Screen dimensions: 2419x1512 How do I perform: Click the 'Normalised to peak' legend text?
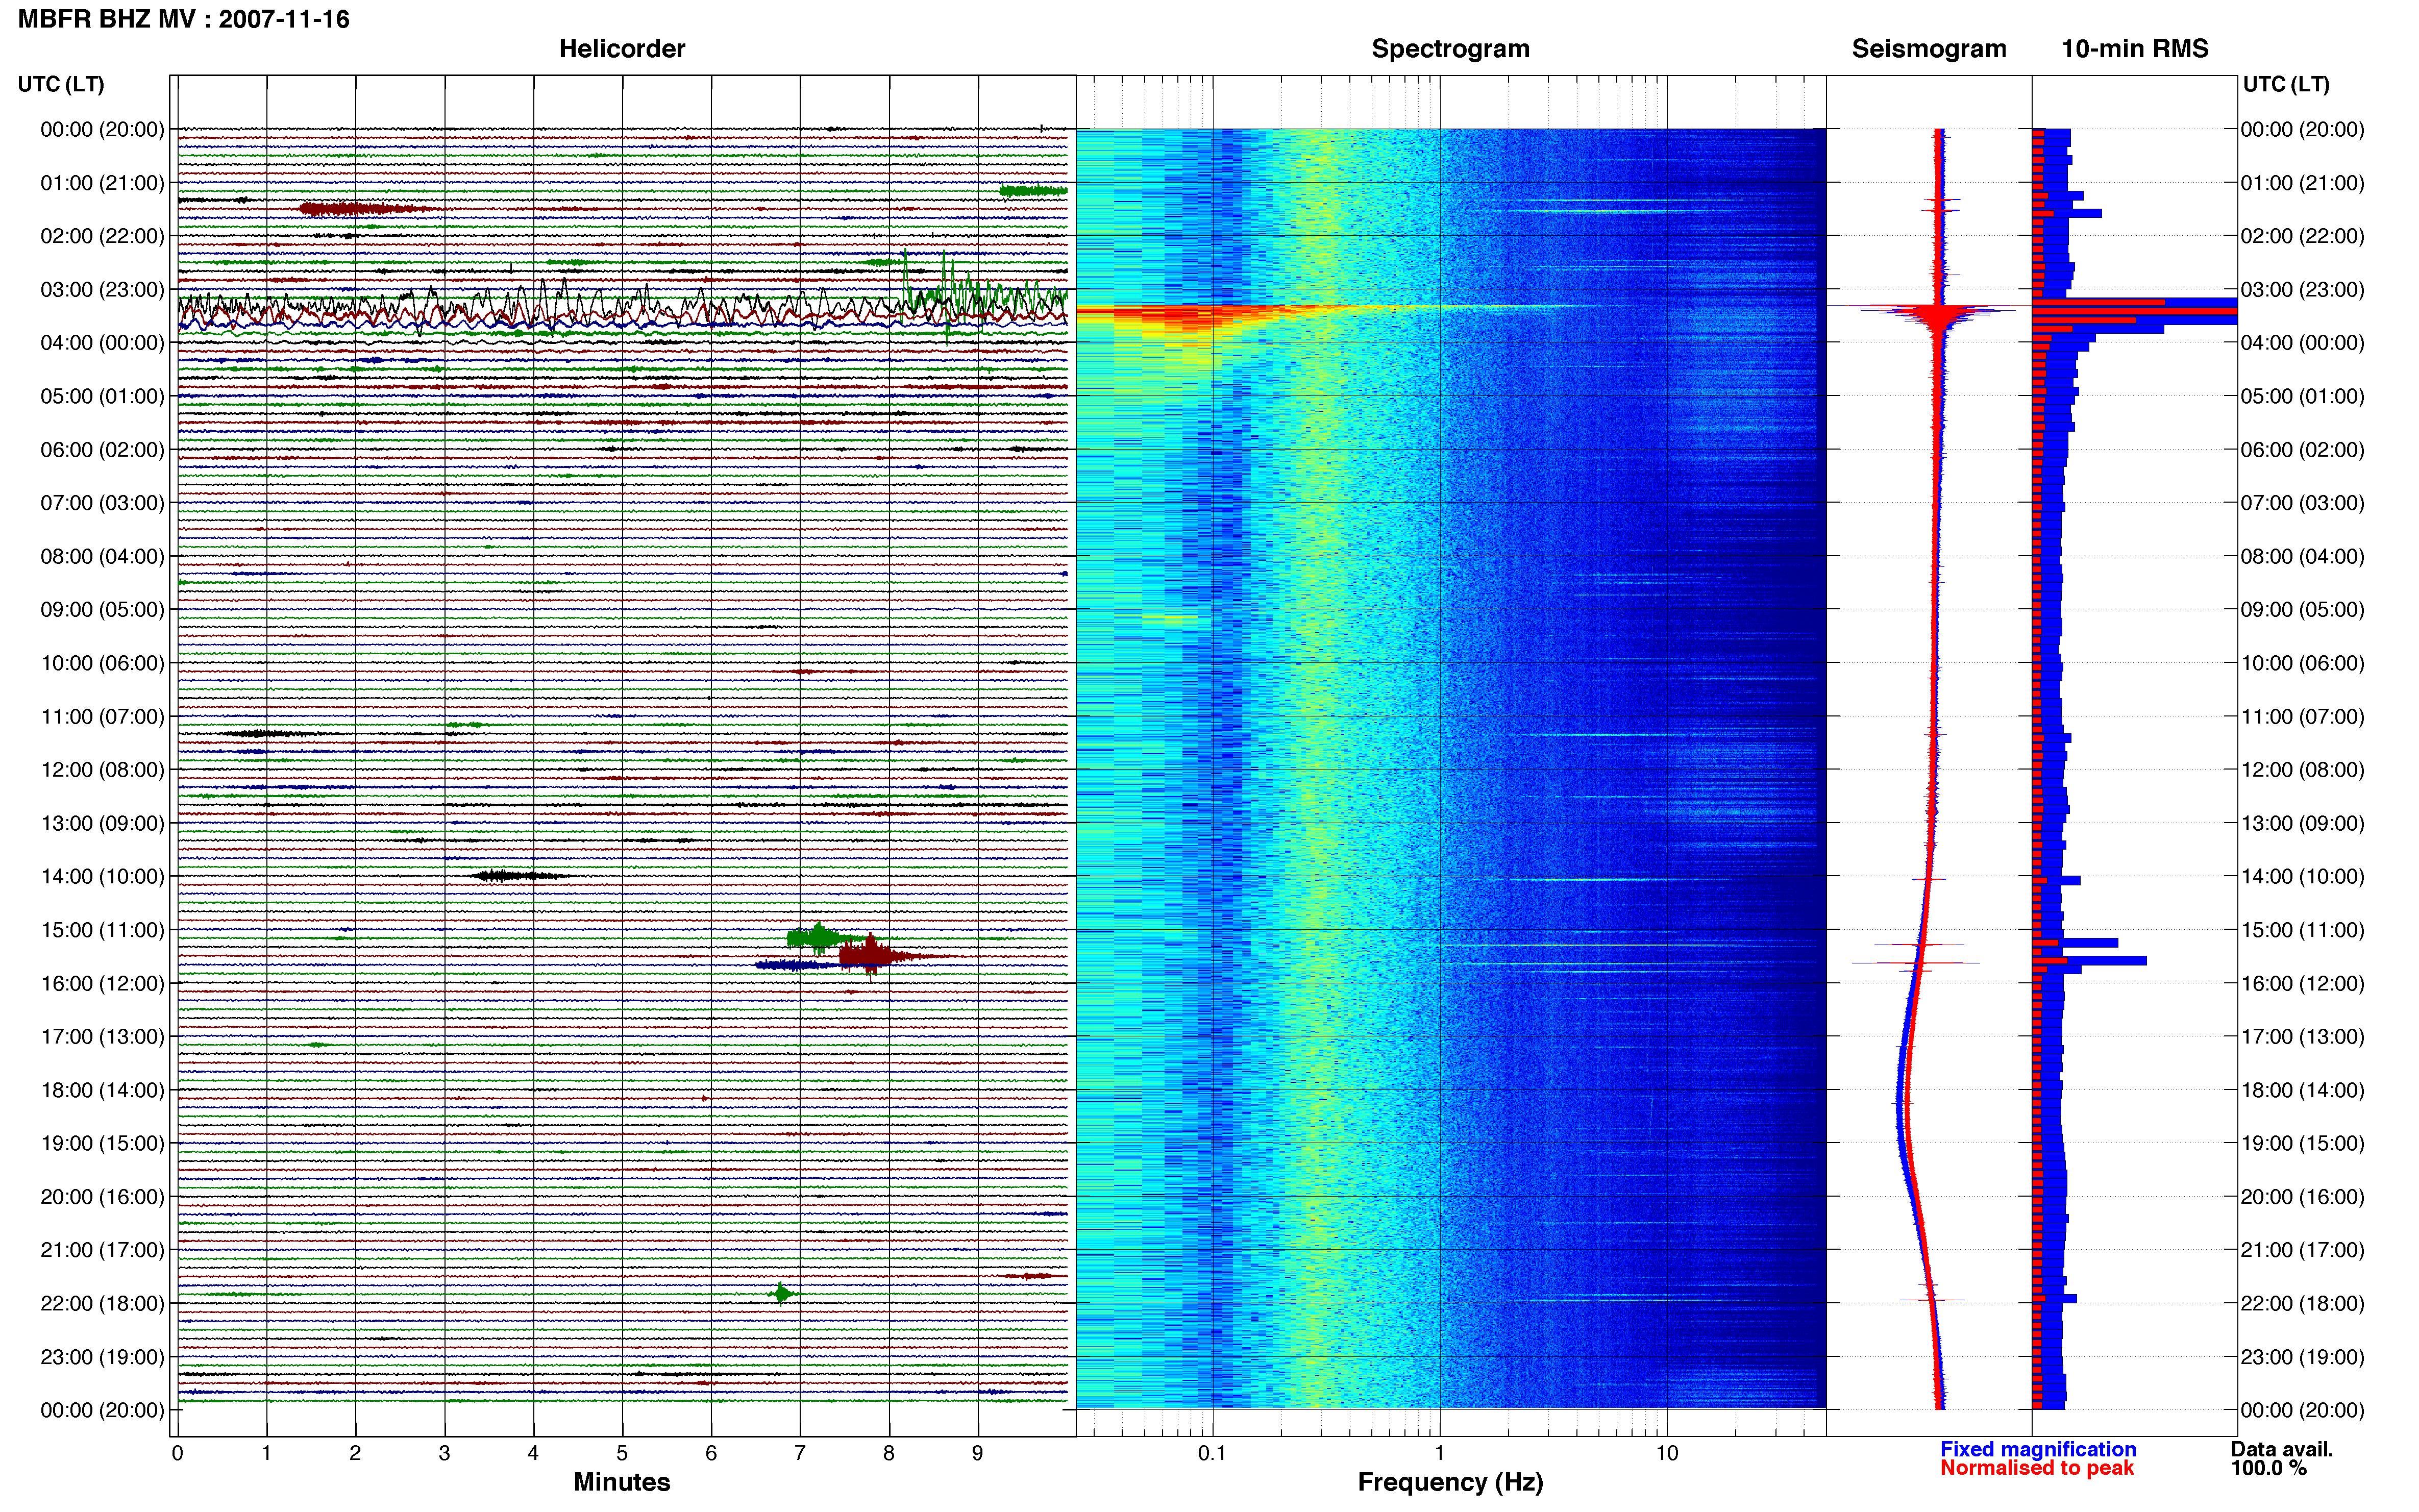coord(2037,1468)
